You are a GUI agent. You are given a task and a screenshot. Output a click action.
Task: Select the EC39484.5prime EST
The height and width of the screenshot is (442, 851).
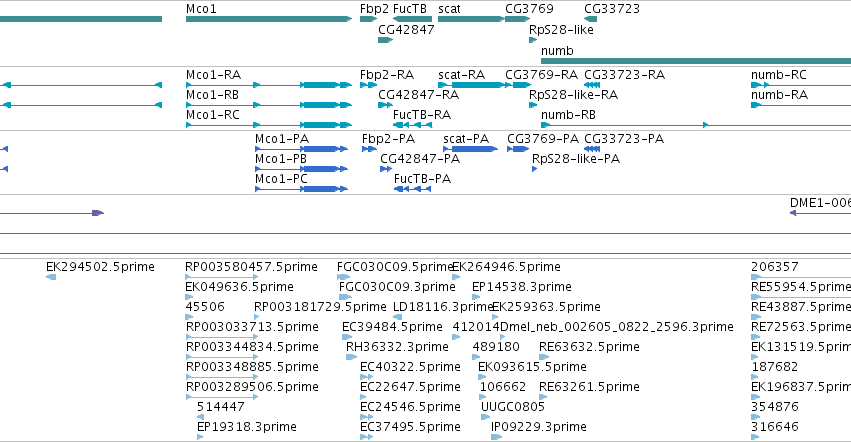coord(392,326)
